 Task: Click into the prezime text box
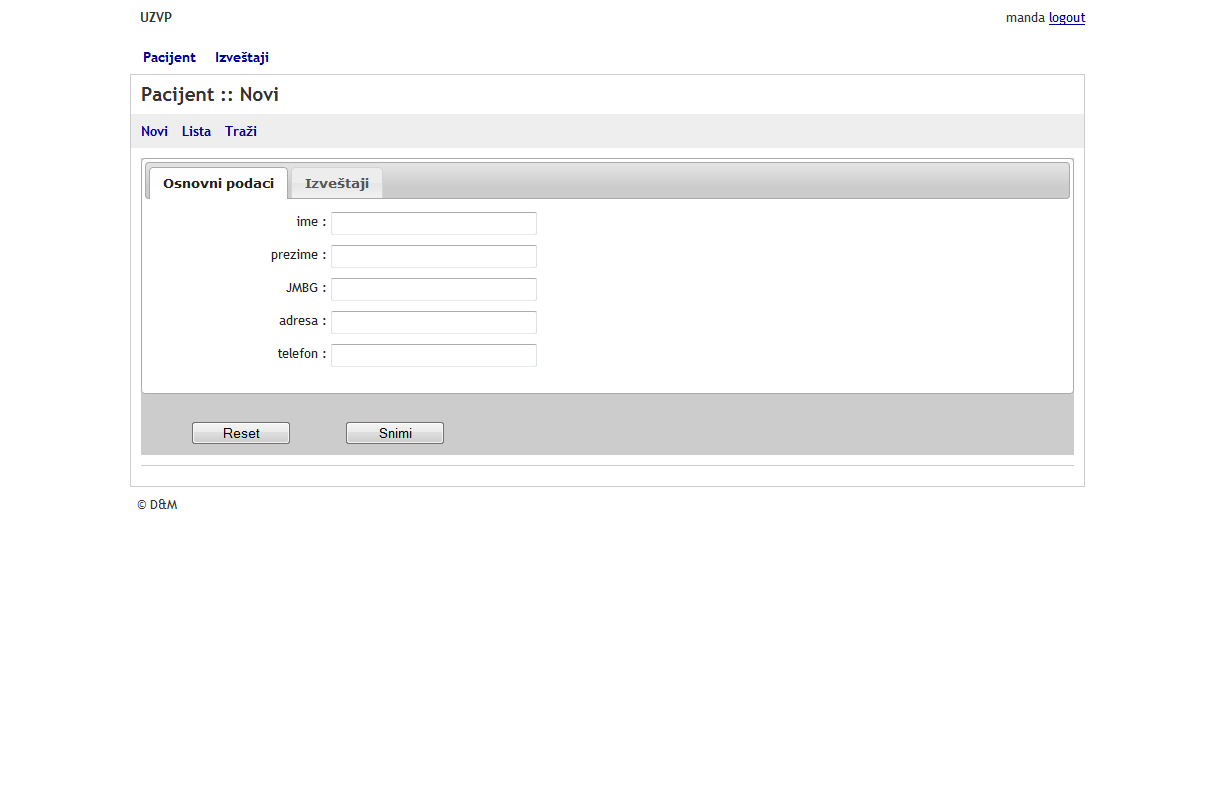tap(433, 256)
